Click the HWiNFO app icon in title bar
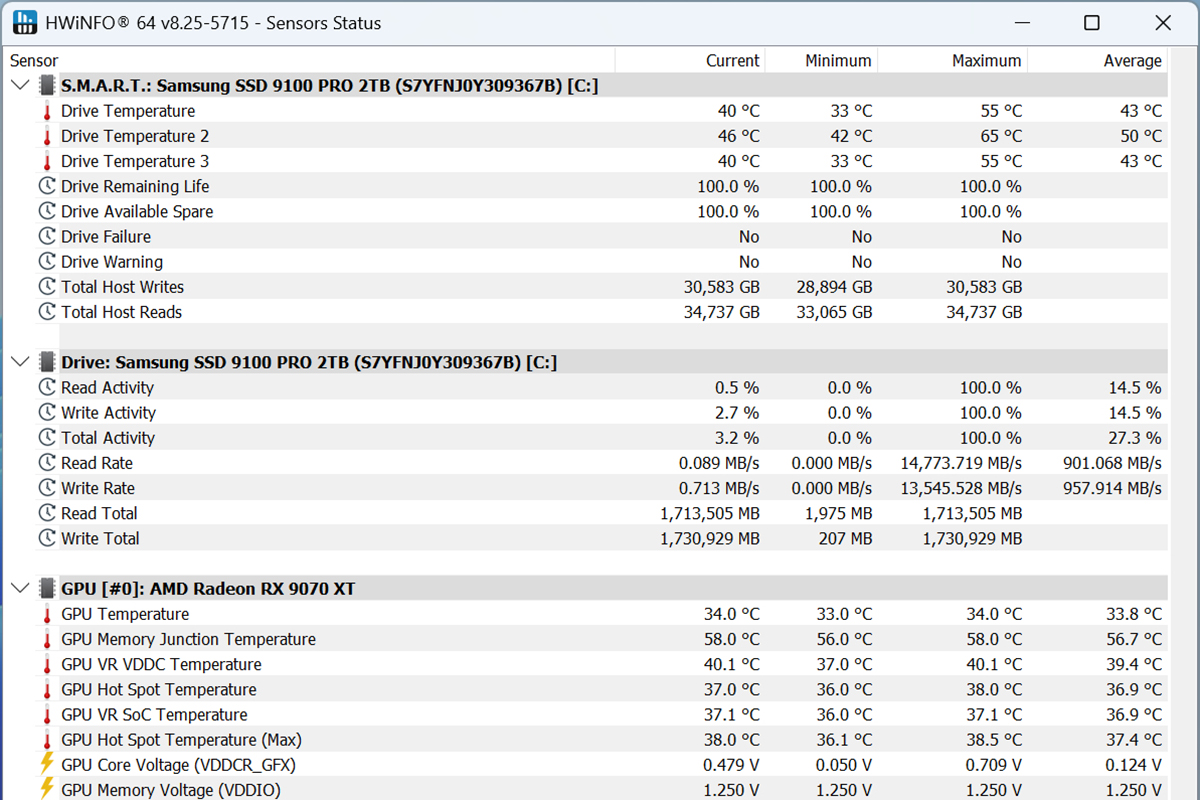Viewport: 1200px width, 800px height. [24, 22]
